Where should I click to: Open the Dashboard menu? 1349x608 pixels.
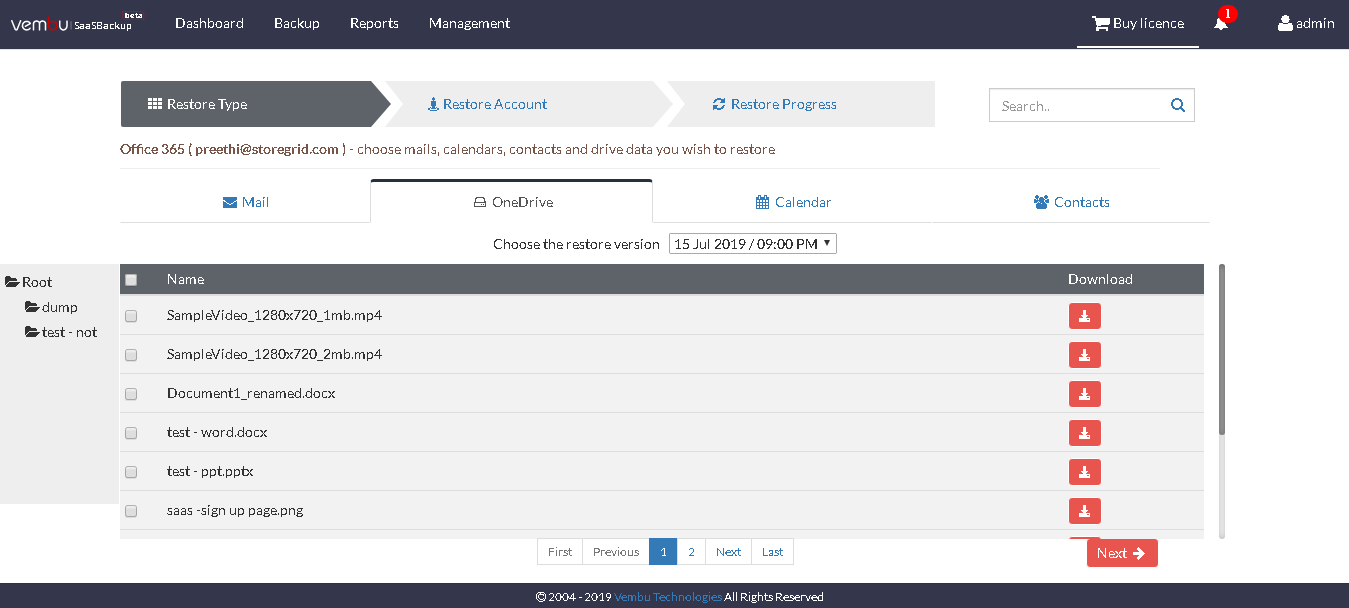[209, 23]
